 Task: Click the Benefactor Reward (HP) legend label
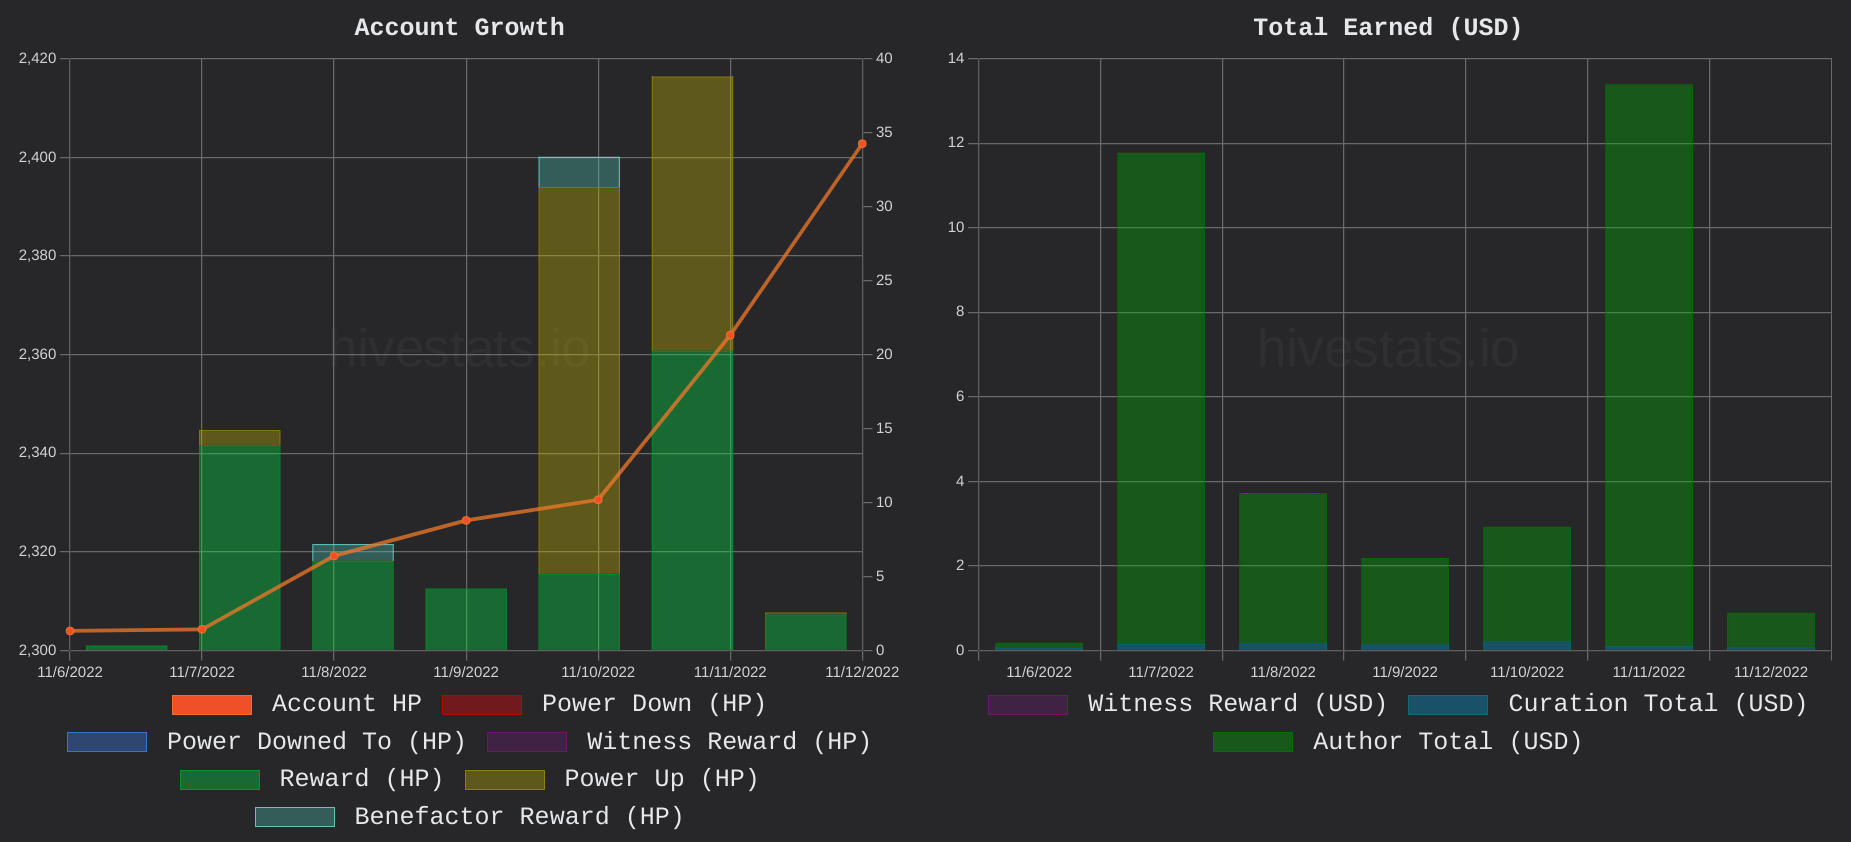[x=519, y=817]
